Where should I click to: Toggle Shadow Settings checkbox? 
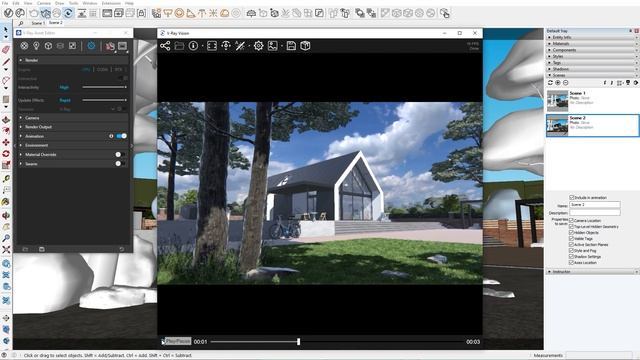tap(571, 257)
